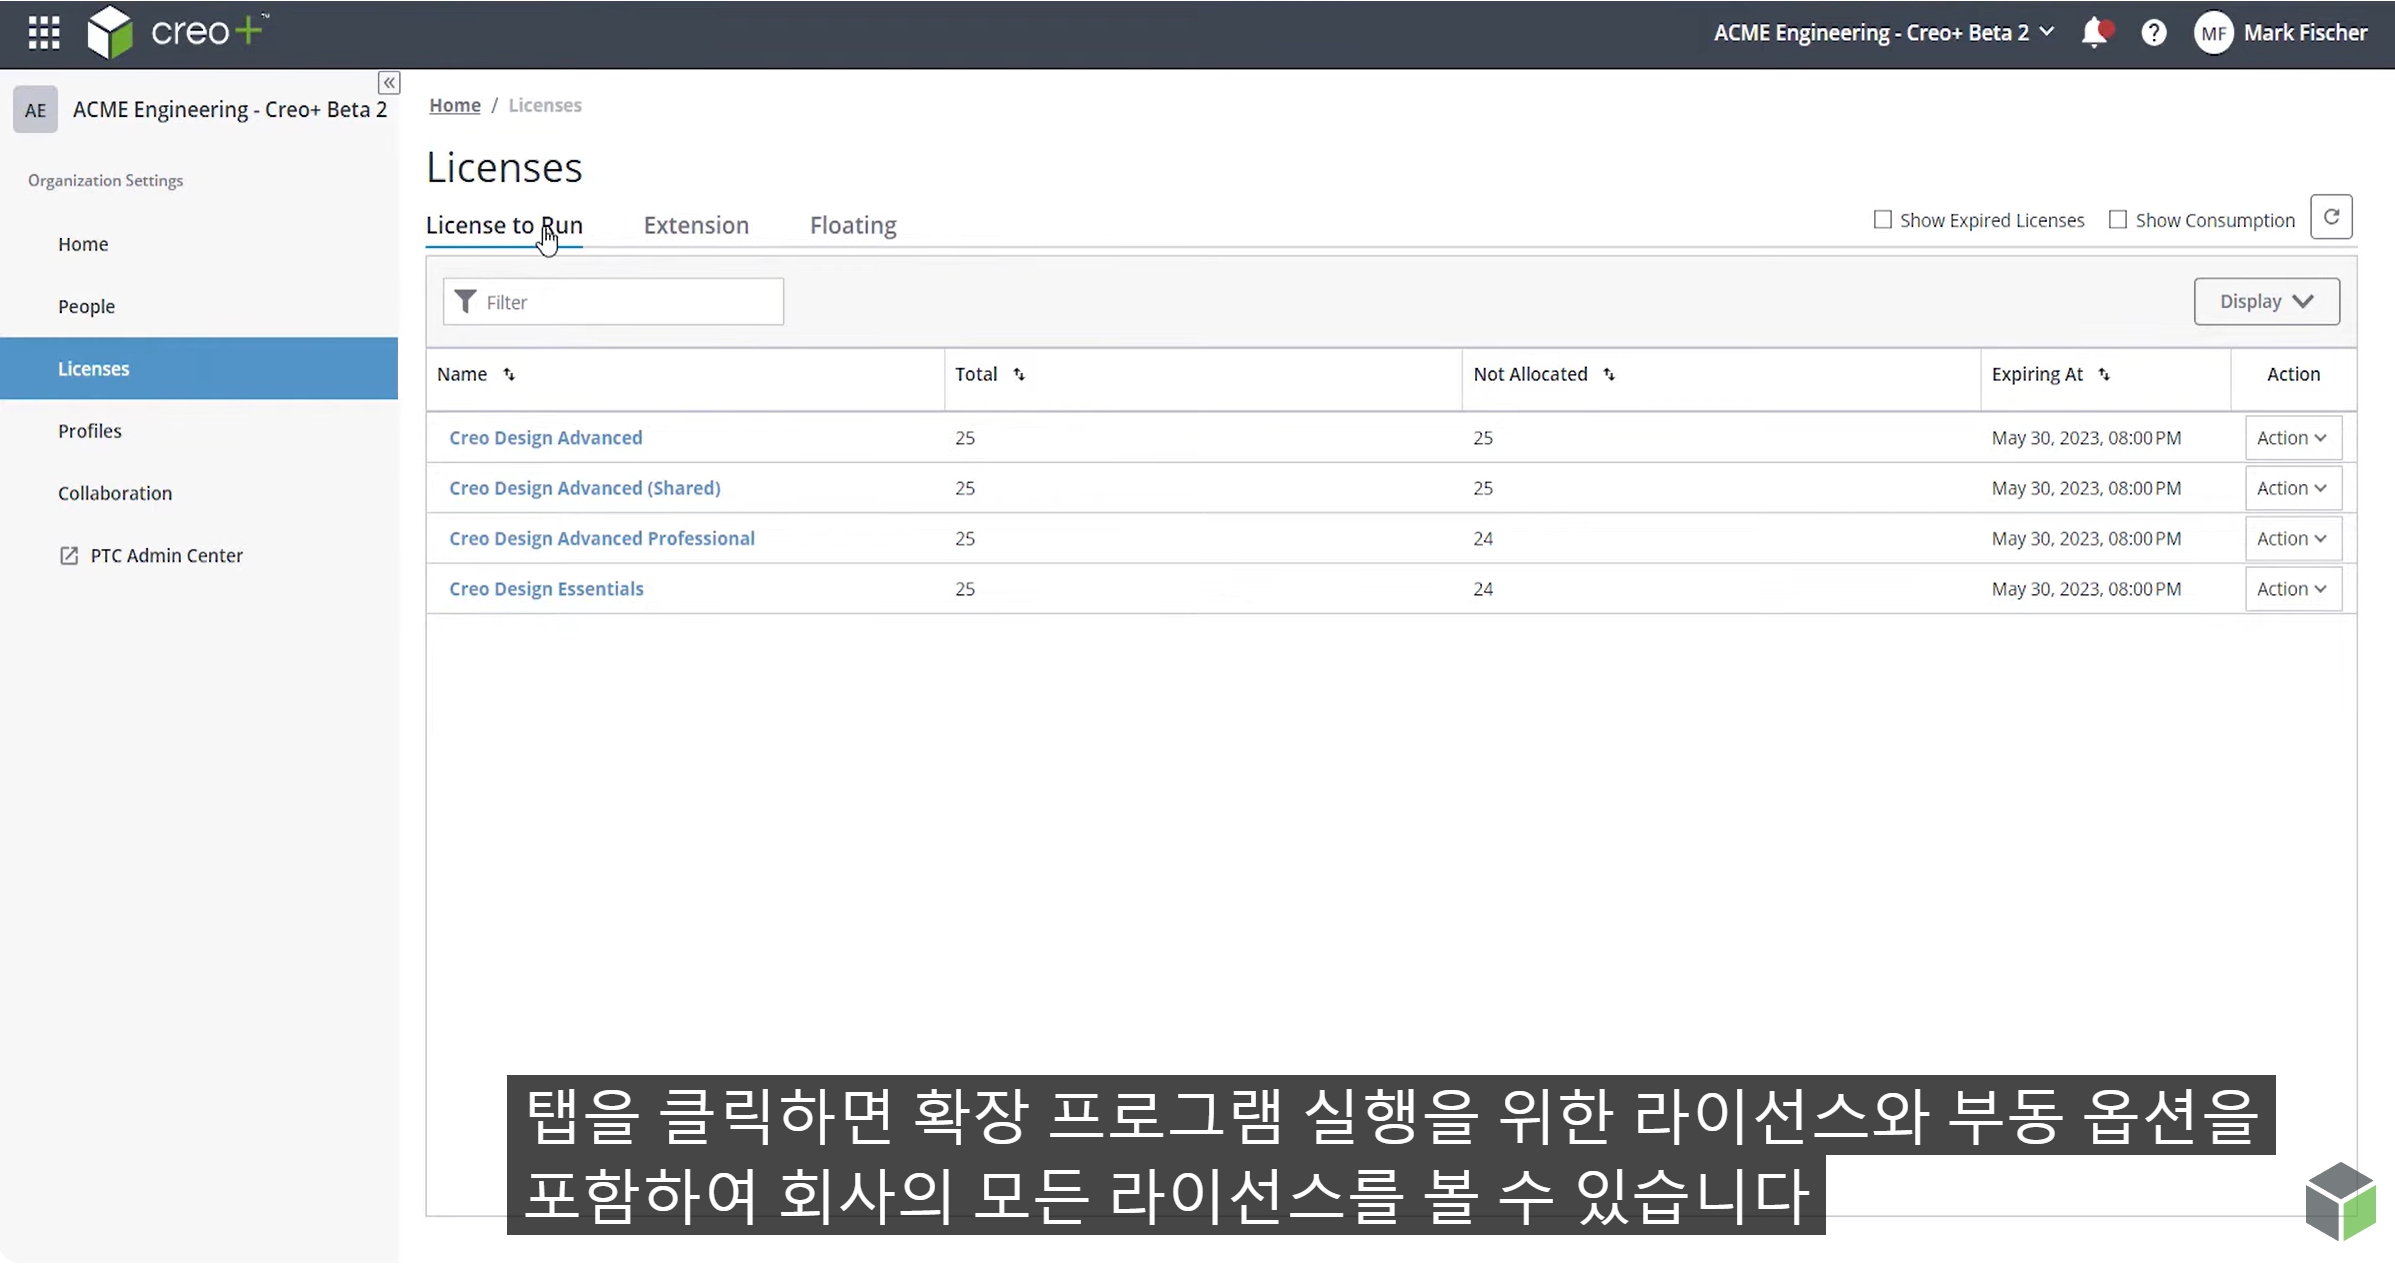Viewport: 2395px width, 1270px height.
Task: Open Action menu for Creo Design Advanced (Shared)
Action: [x=2292, y=488]
